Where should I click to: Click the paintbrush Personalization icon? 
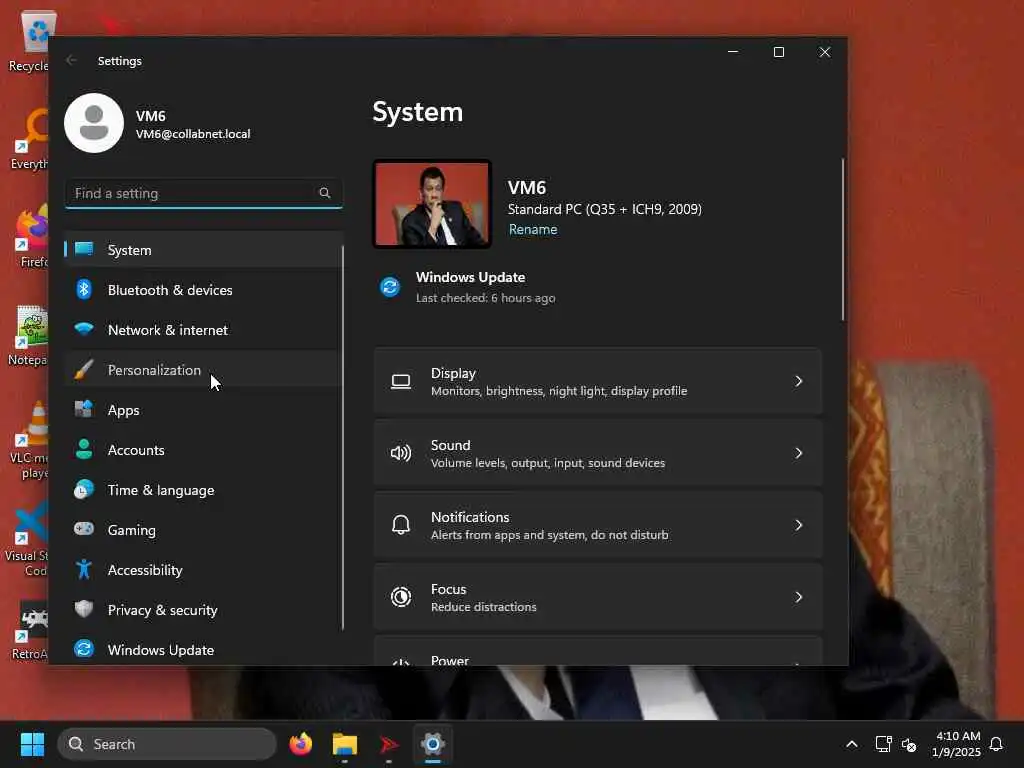[x=84, y=370]
